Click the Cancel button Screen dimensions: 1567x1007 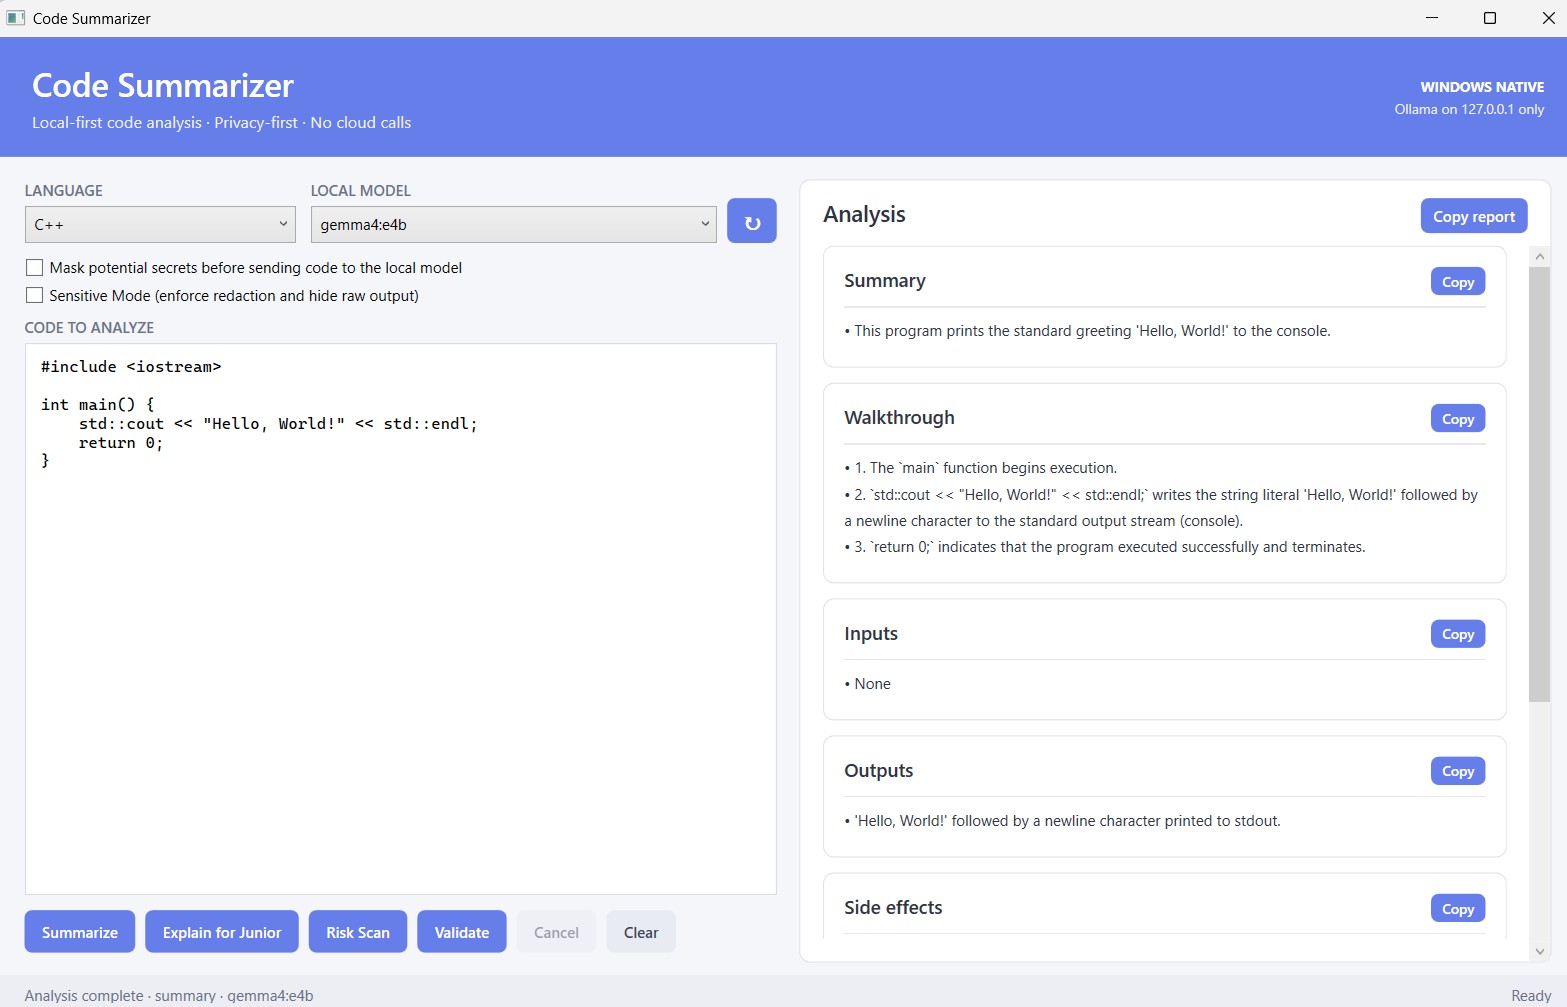556,932
